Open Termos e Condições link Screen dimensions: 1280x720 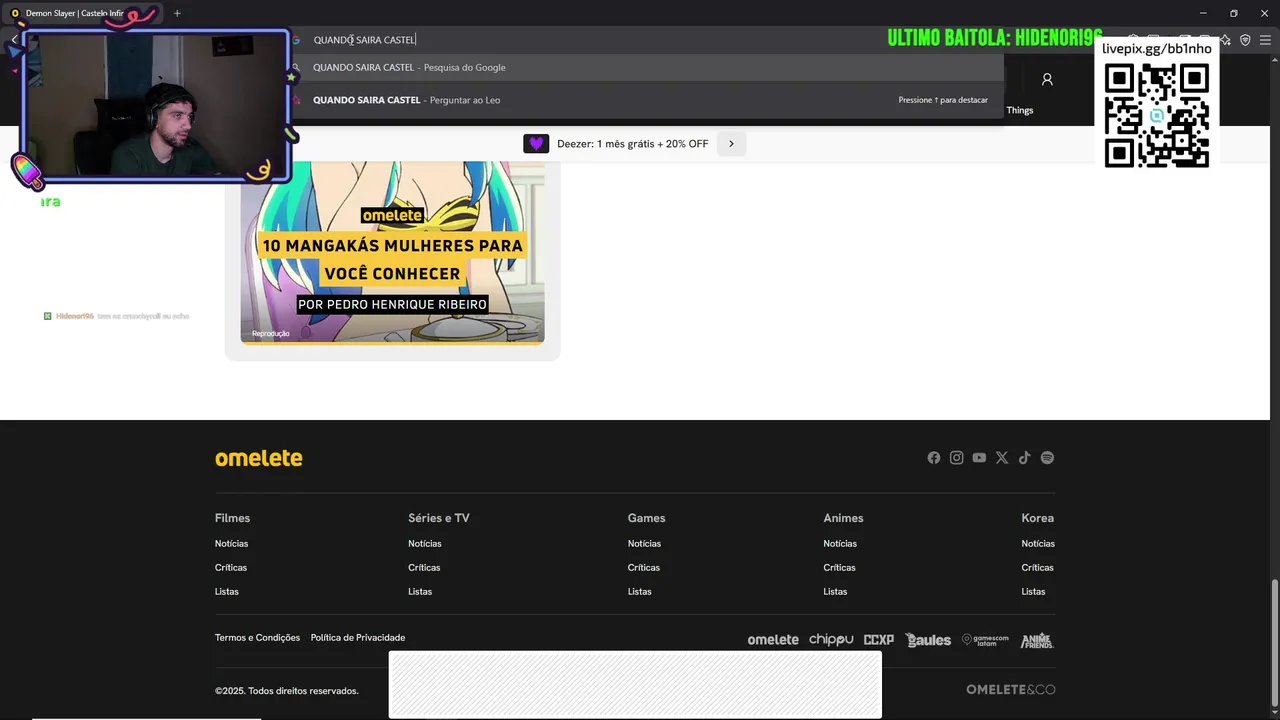257,638
